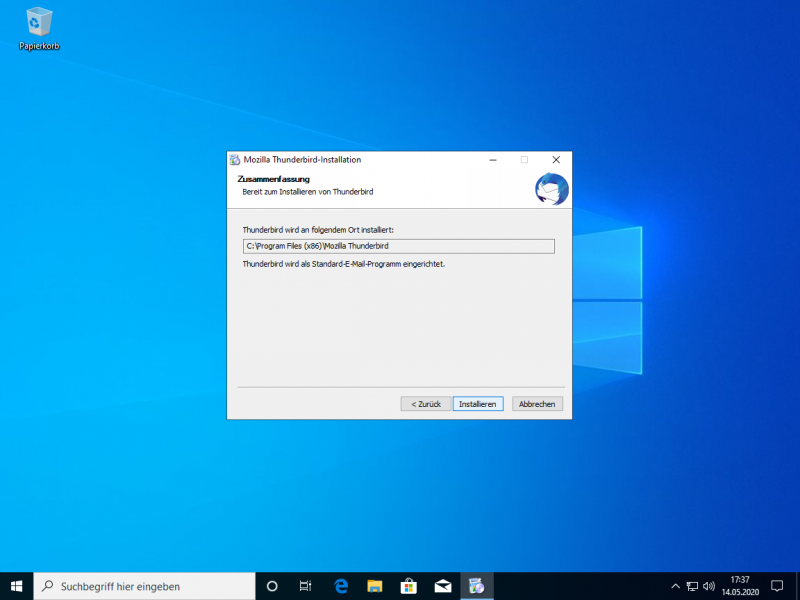The width and height of the screenshot is (800, 600).
Task: Open Task View on the taskbar
Action: coord(306,586)
